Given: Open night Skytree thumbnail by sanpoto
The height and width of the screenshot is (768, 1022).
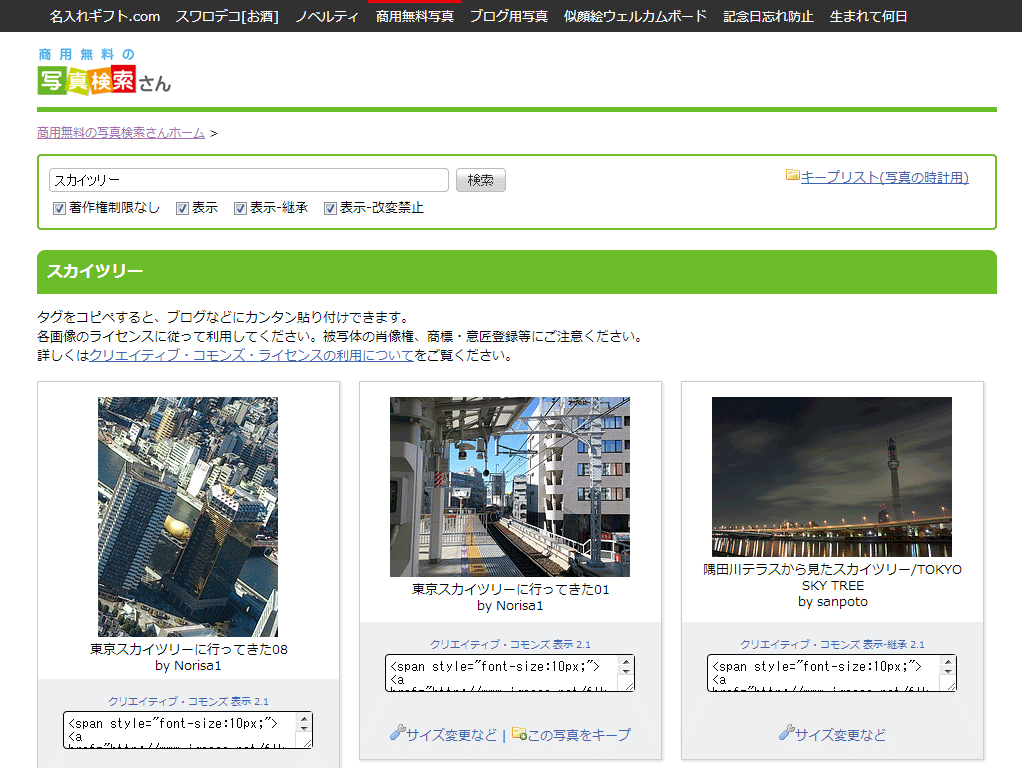Looking at the screenshot, I should [x=832, y=477].
